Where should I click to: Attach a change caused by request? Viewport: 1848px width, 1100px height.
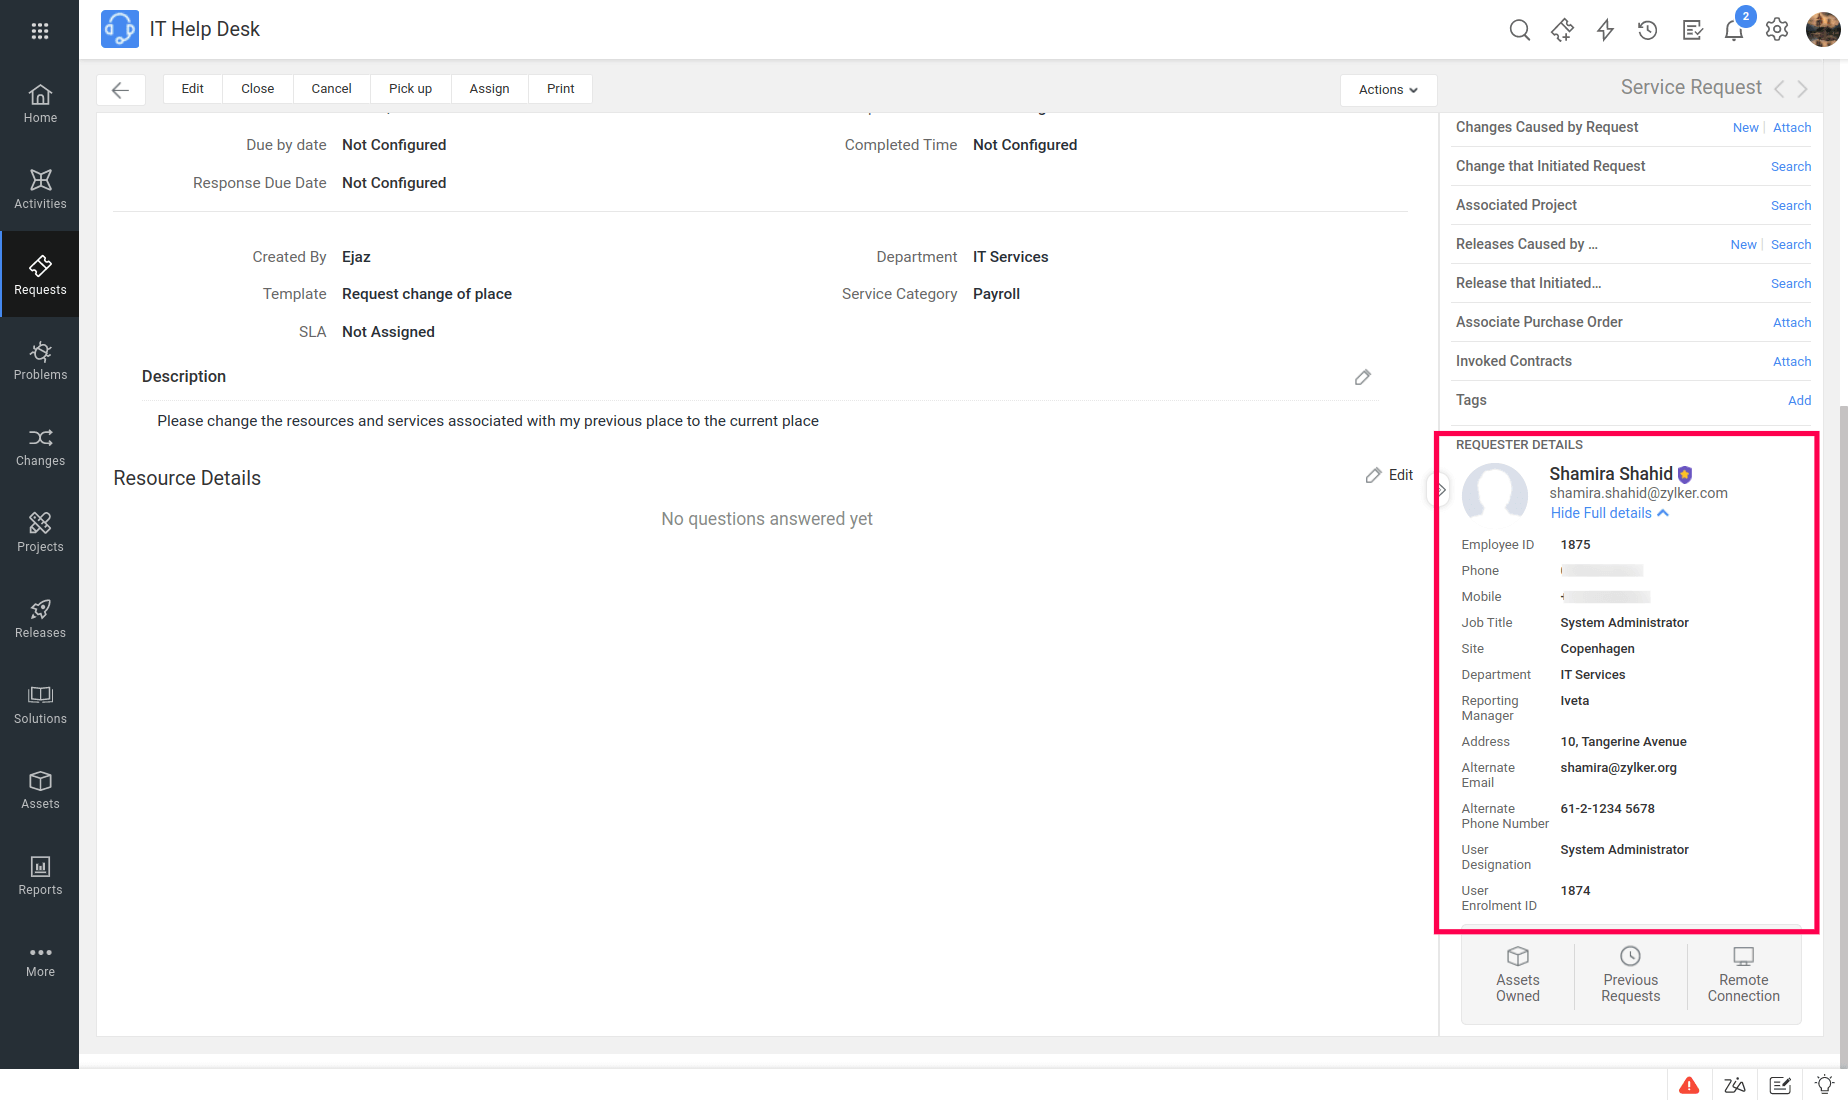coord(1792,127)
